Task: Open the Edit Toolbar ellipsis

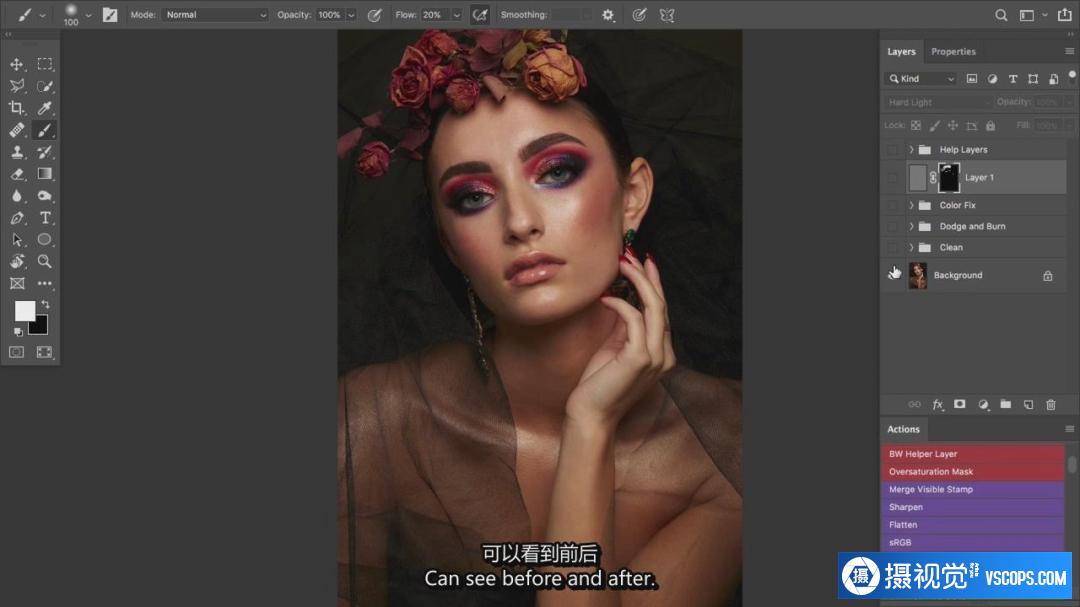Action: point(45,284)
